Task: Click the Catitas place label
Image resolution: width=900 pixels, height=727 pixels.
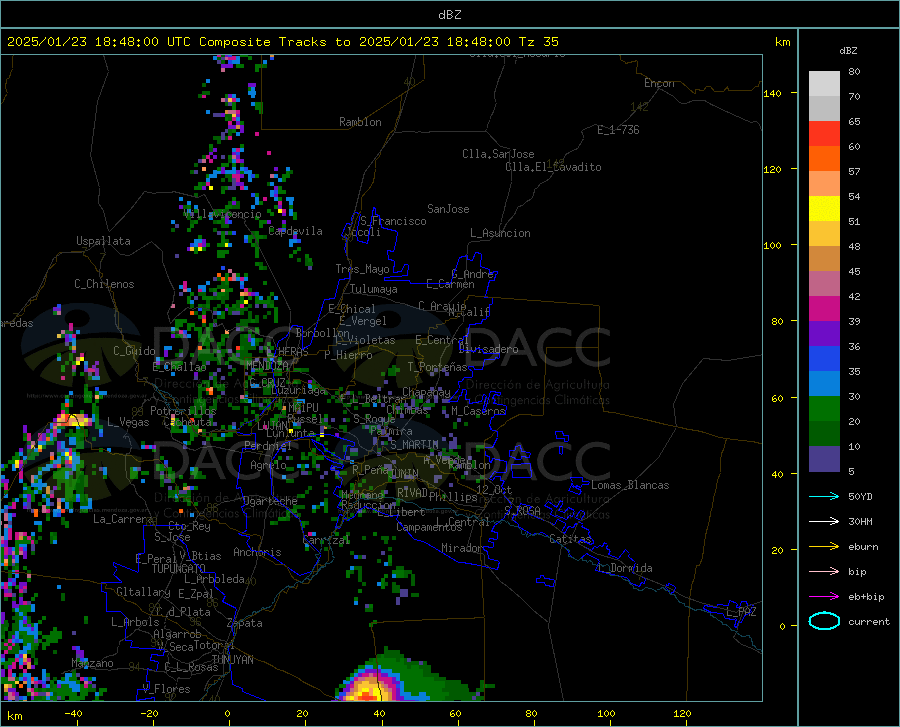Action: pos(570,539)
